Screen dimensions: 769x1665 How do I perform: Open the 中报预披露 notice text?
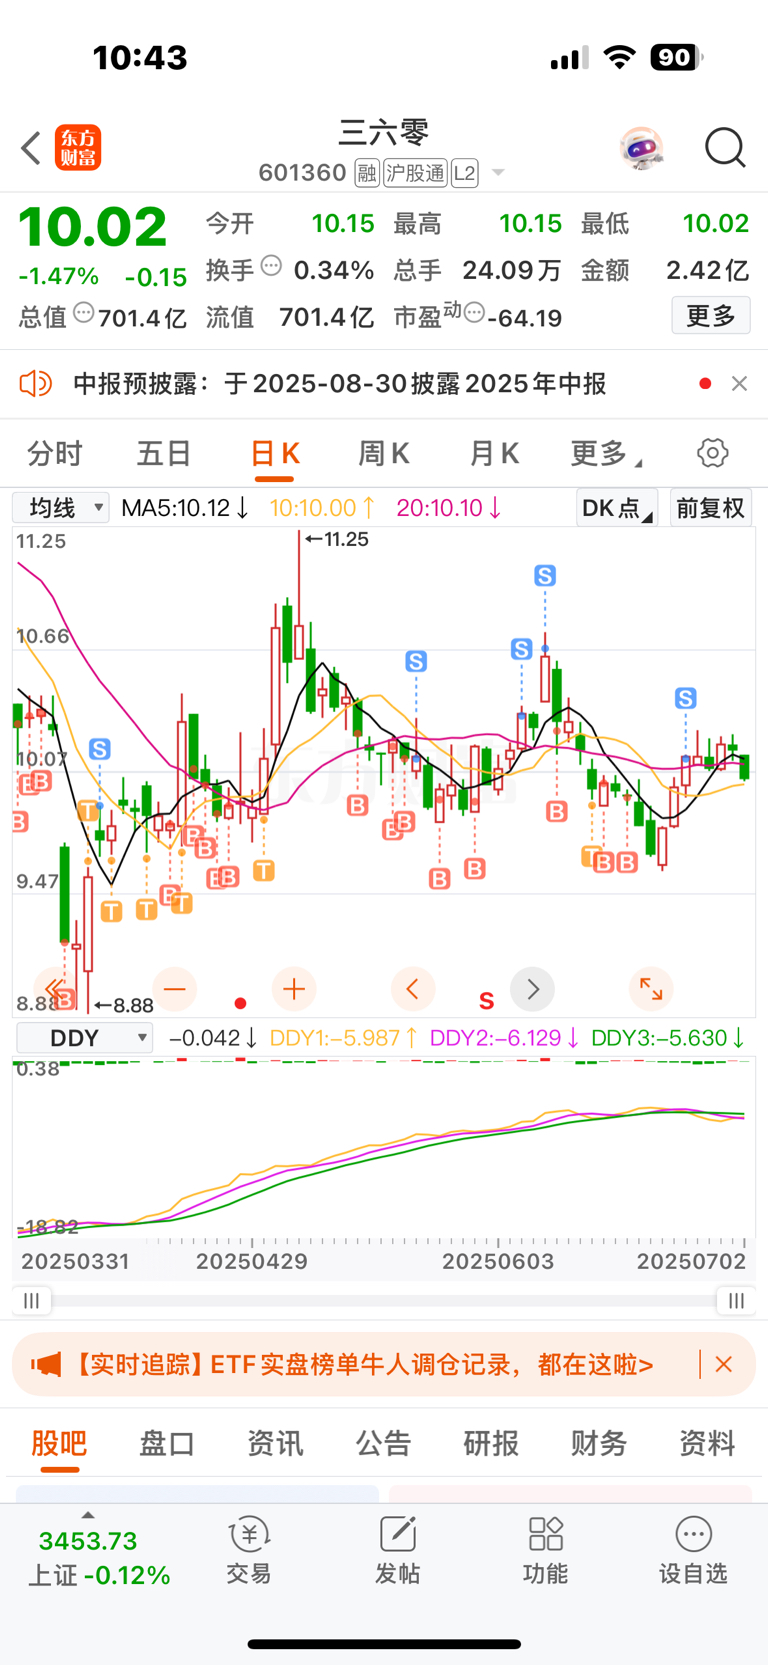point(340,384)
